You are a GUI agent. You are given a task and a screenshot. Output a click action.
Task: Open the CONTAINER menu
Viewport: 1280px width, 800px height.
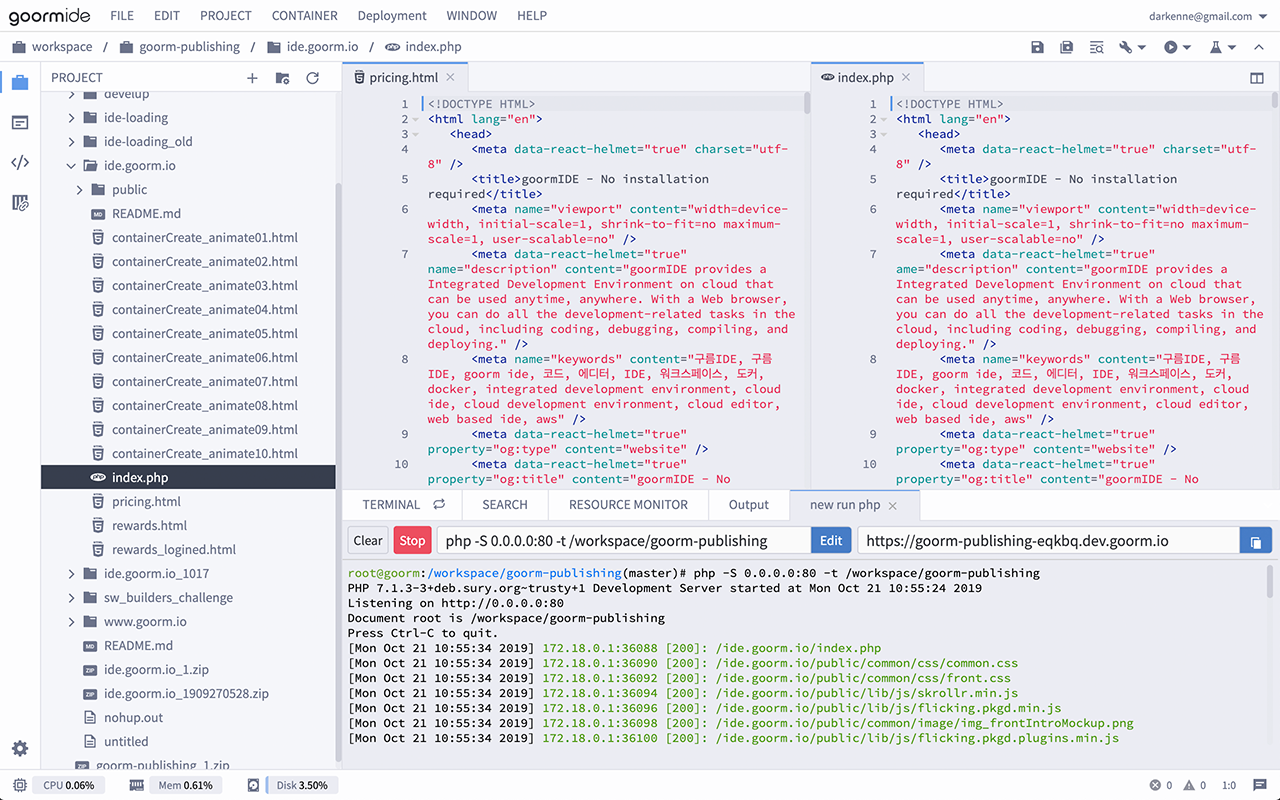(x=304, y=15)
